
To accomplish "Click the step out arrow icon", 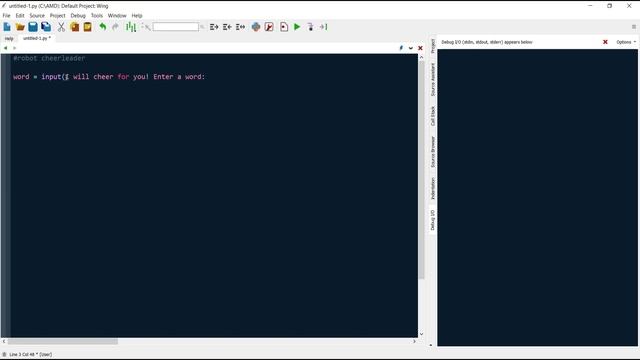I will (x=323, y=27).
